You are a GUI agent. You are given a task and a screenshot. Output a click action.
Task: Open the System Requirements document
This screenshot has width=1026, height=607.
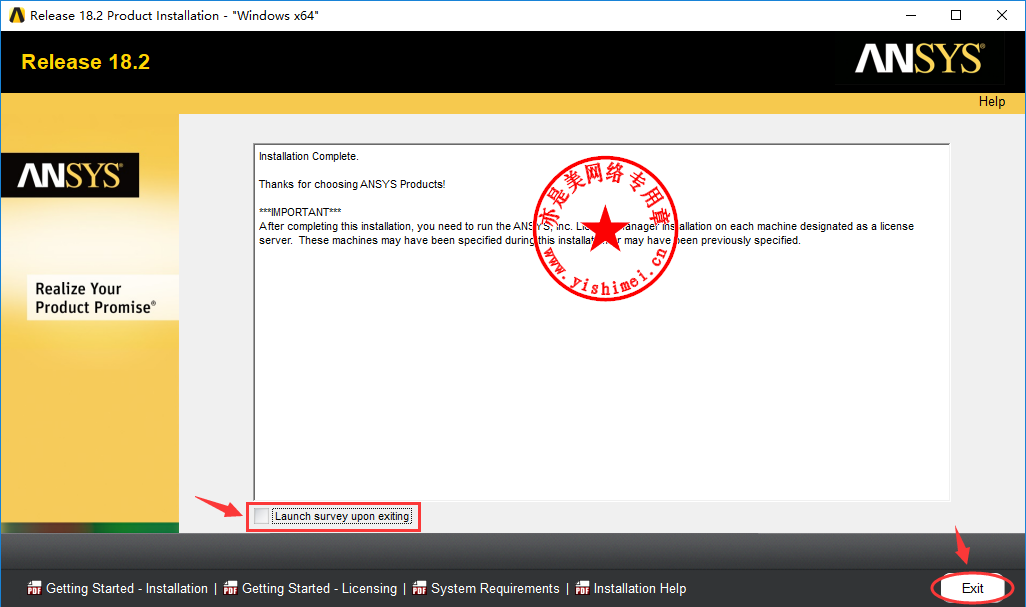(x=495, y=588)
